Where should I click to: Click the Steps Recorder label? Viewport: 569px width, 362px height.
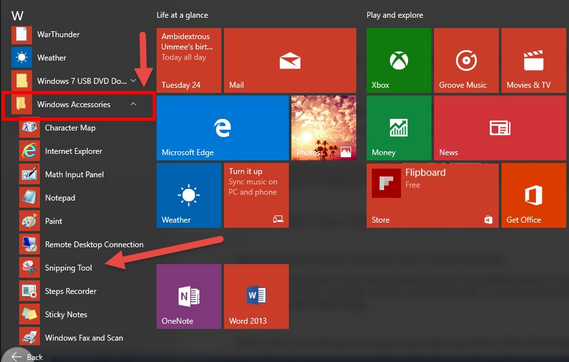pyautogui.click(x=70, y=291)
